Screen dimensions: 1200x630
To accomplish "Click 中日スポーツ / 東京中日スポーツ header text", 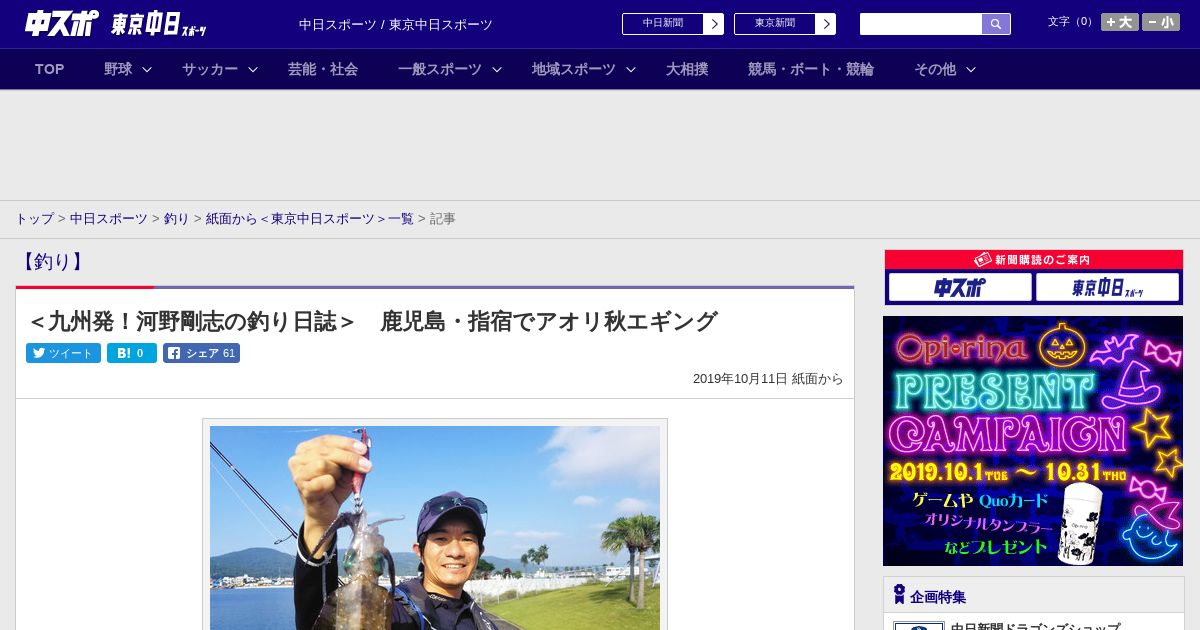I will tap(396, 24).
